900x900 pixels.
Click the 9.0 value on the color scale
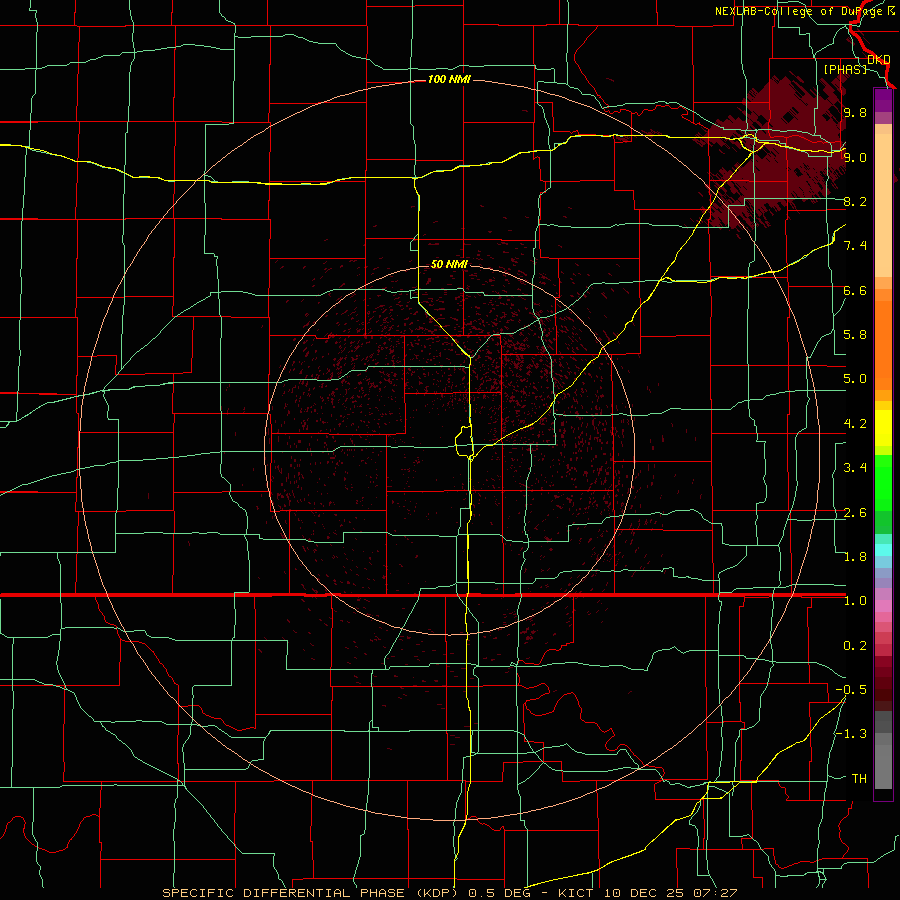coord(855,157)
